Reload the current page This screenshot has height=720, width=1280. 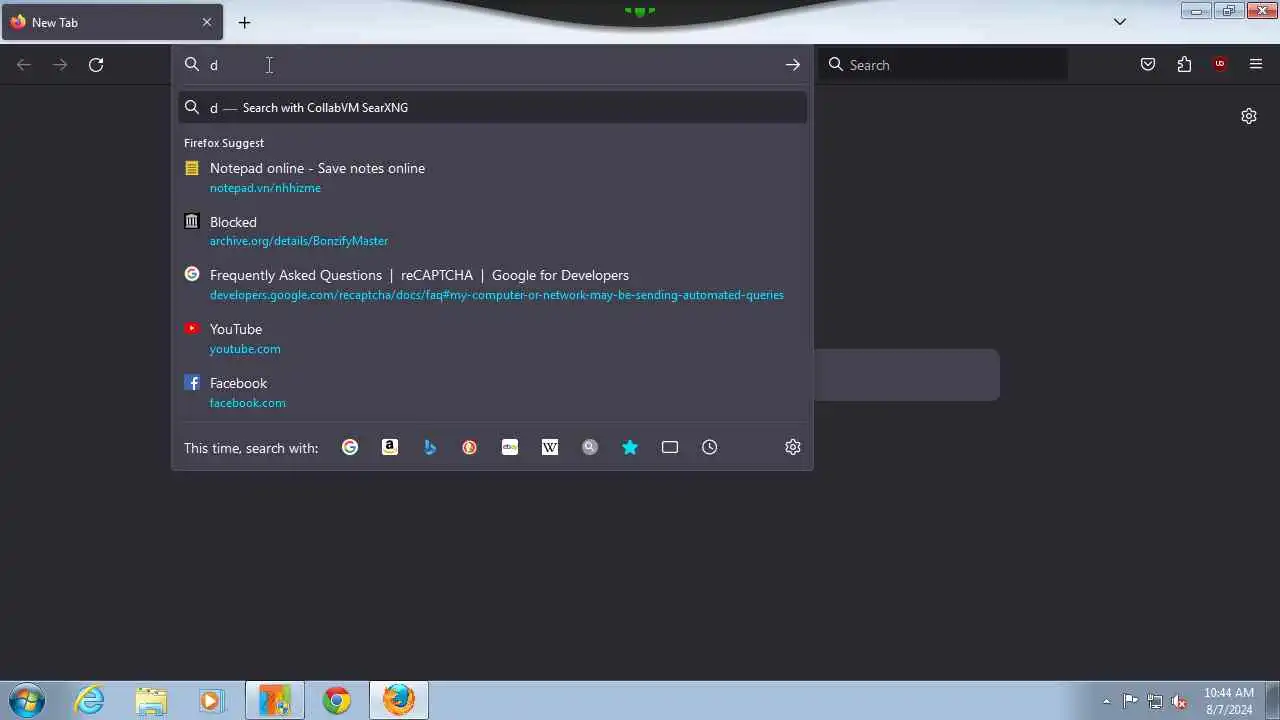click(96, 65)
